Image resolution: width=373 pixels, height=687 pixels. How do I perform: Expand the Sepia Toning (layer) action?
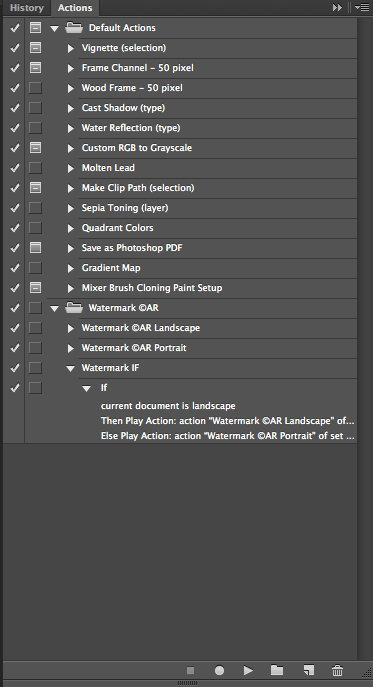point(71,209)
